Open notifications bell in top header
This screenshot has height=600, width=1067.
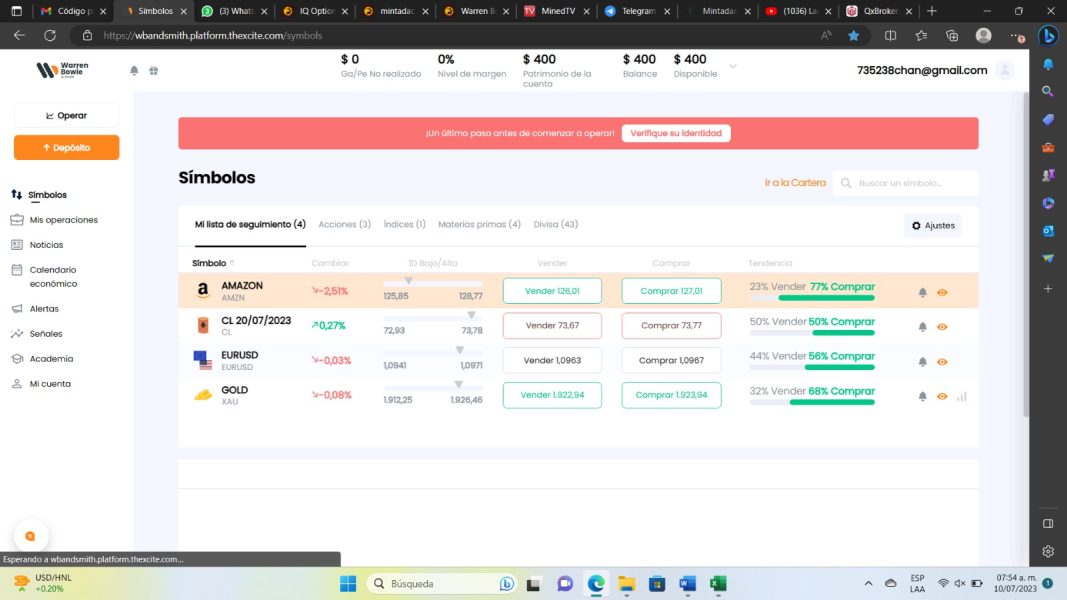pyautogui.click(x=134, y=70)
